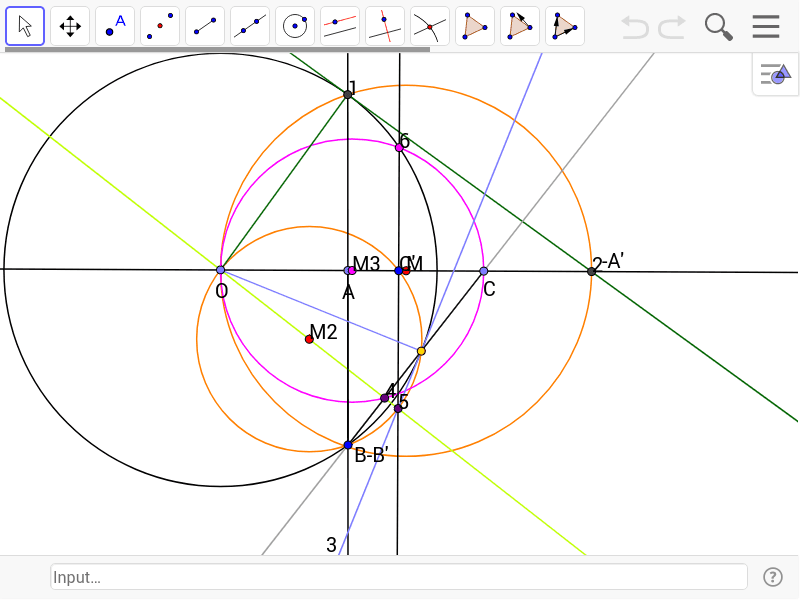Image resolution: width=800 pixels, height=600 pixels.
Task: Select the Move tool
Action: [x=24, y=25]
